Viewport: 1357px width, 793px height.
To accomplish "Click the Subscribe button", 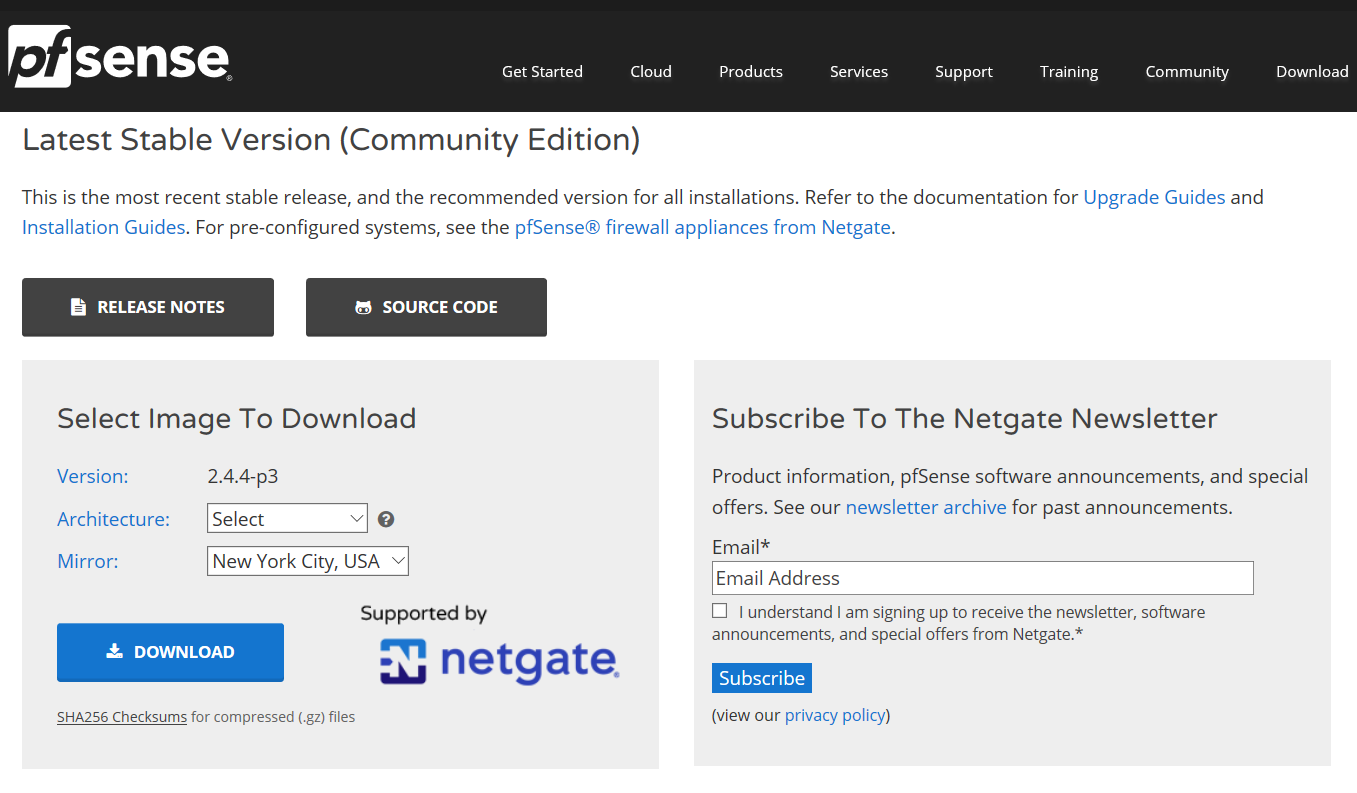I will pos(762,678).
